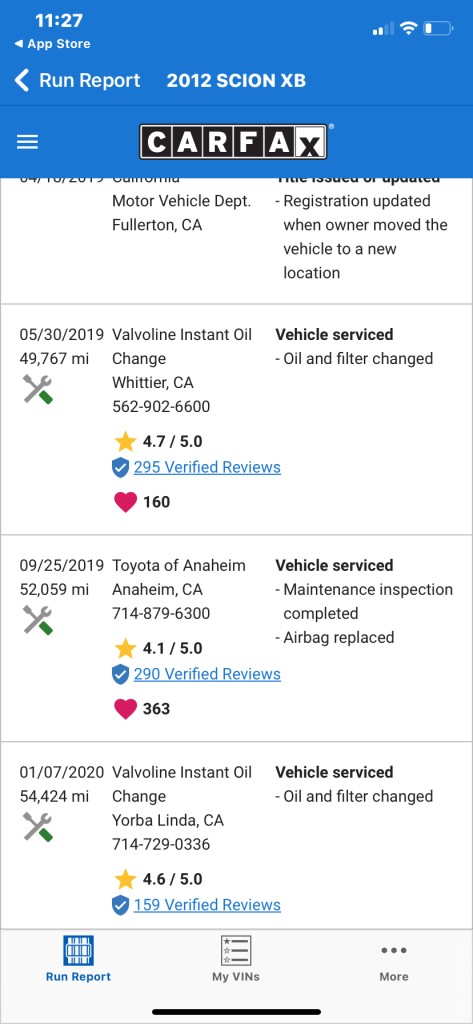The width and height of the screenshot is (473, 1024).
Task: Switch to the My VINs tab
Action: 236,959
